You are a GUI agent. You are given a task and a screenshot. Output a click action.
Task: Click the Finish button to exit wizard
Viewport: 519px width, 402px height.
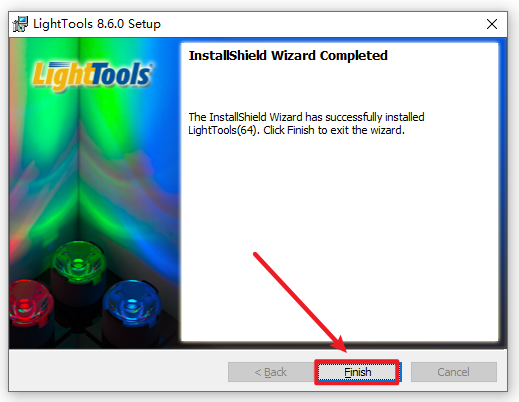357,372
